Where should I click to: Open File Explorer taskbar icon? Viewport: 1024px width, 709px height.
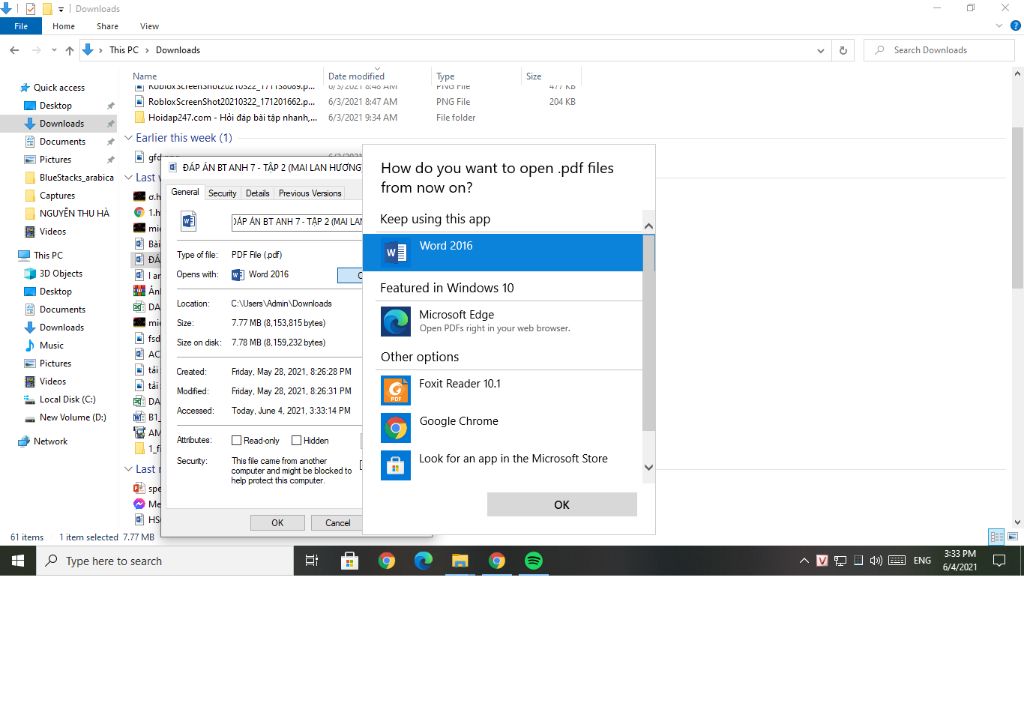pyautogui.click(x=460, y=561)
